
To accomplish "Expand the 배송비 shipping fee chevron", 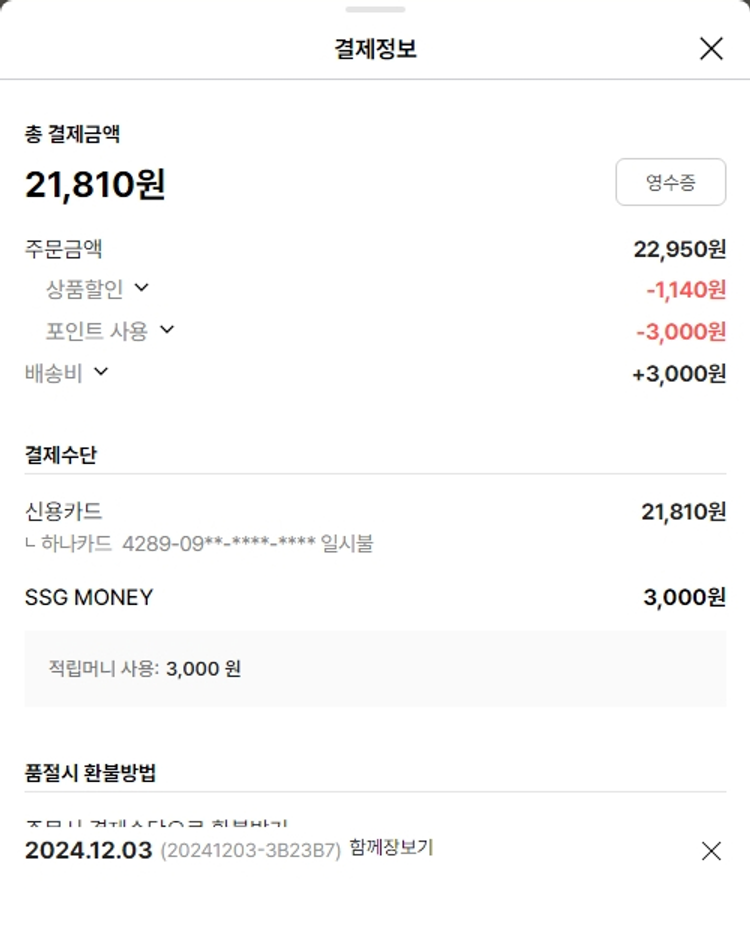I will click(101, 372).
